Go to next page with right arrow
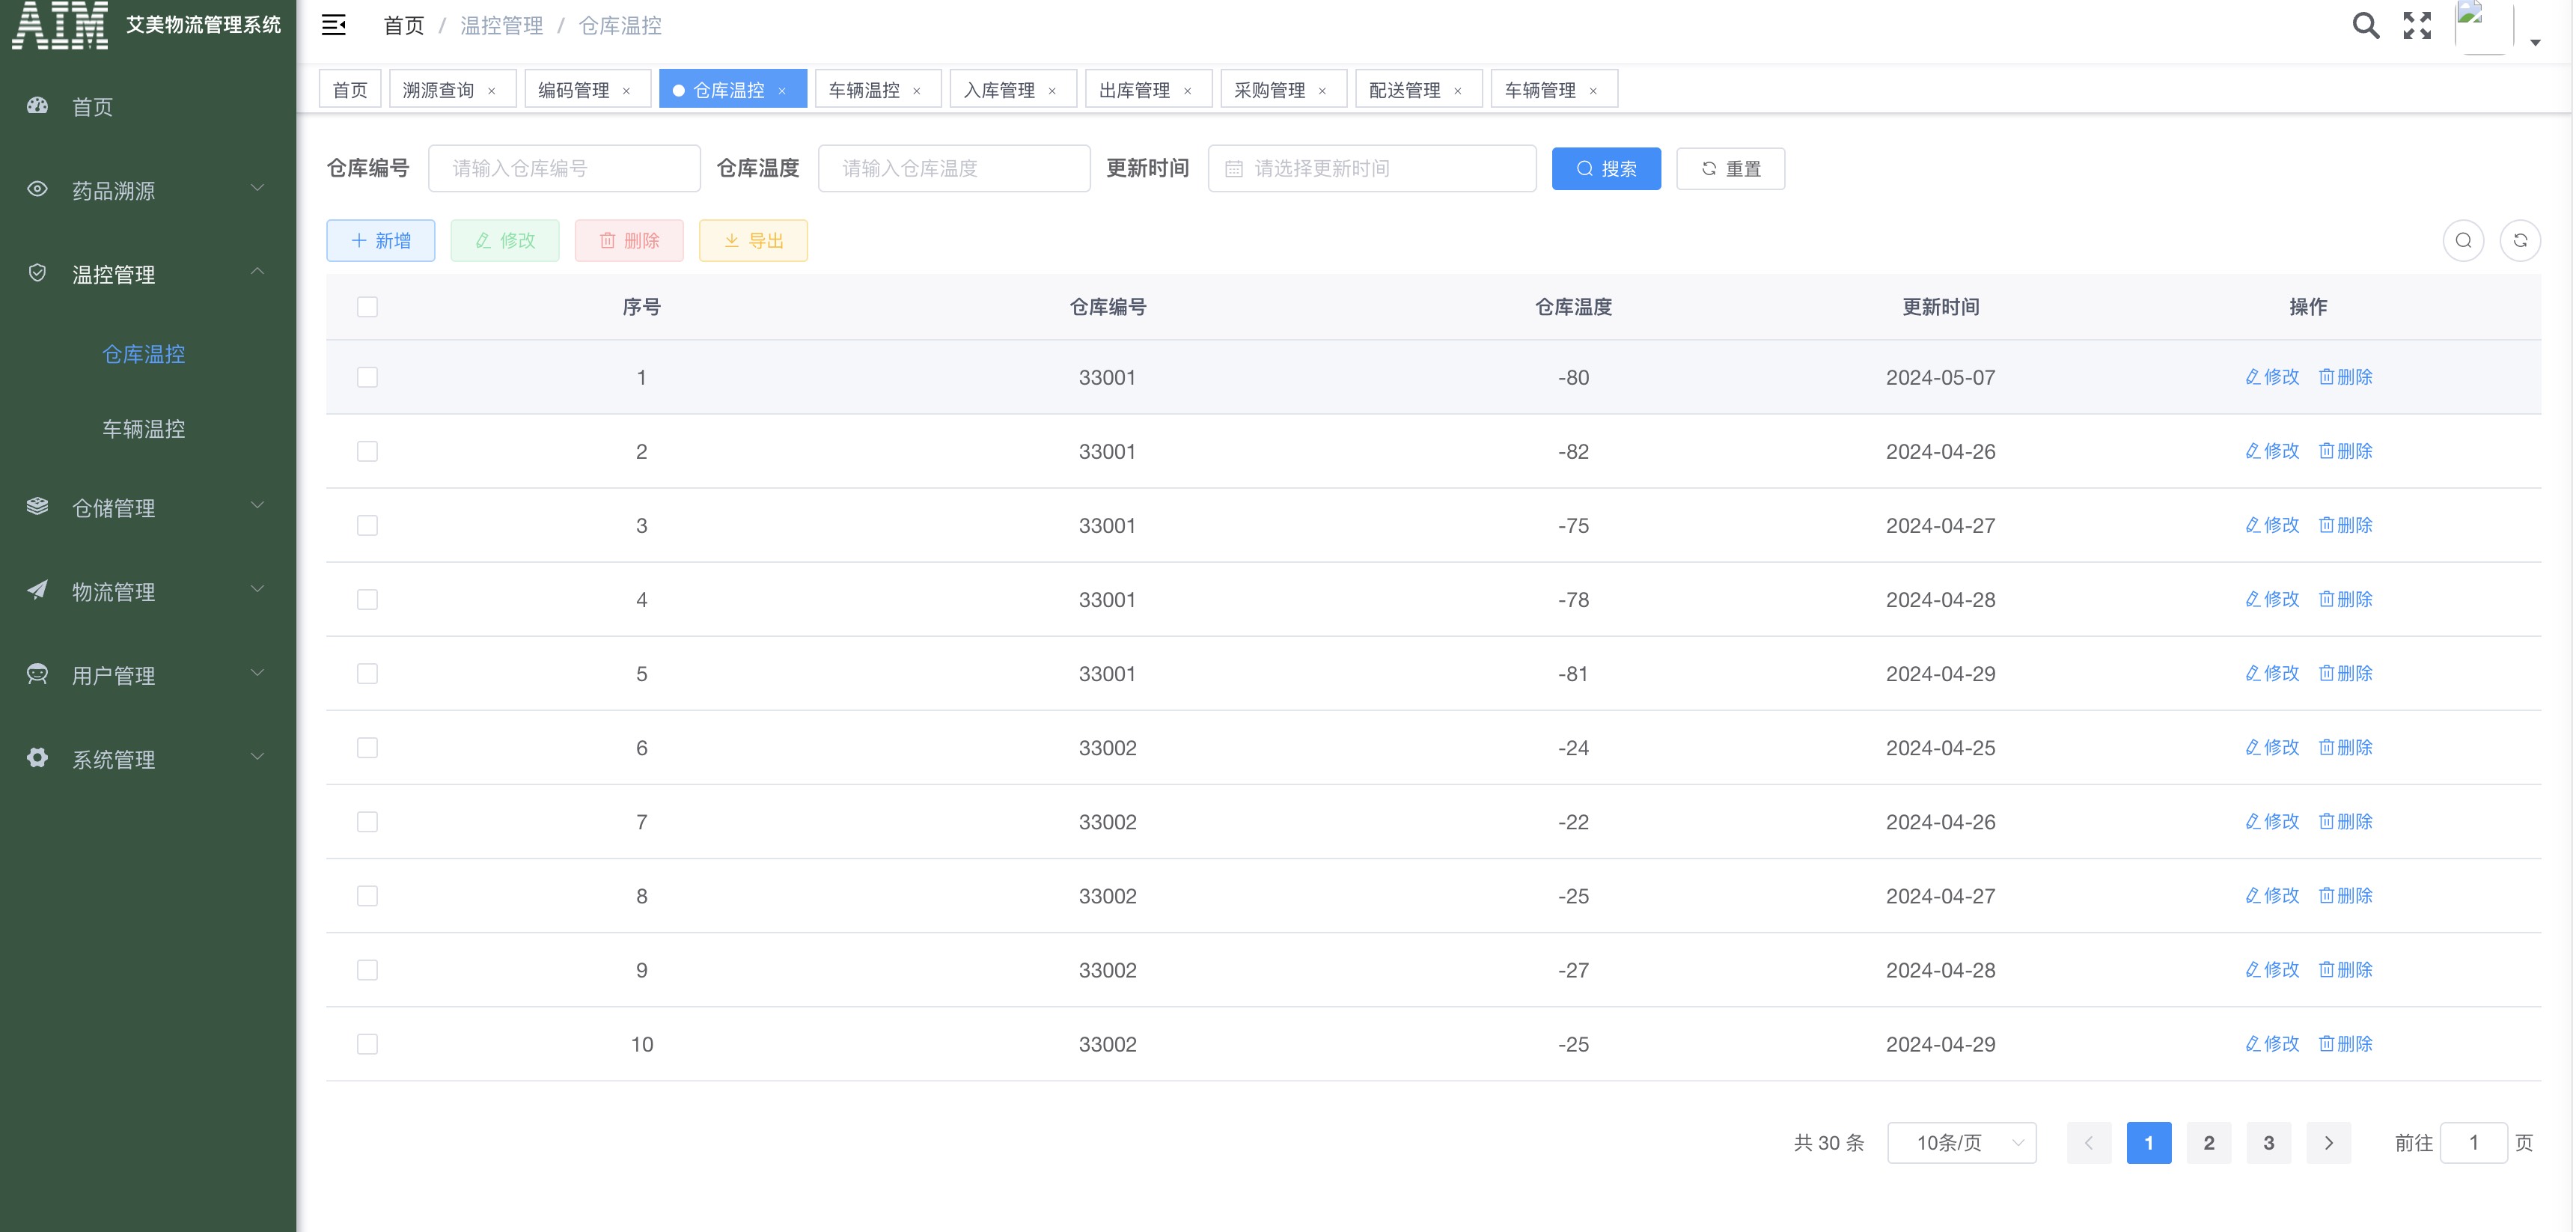 tap(2328, 1142)
